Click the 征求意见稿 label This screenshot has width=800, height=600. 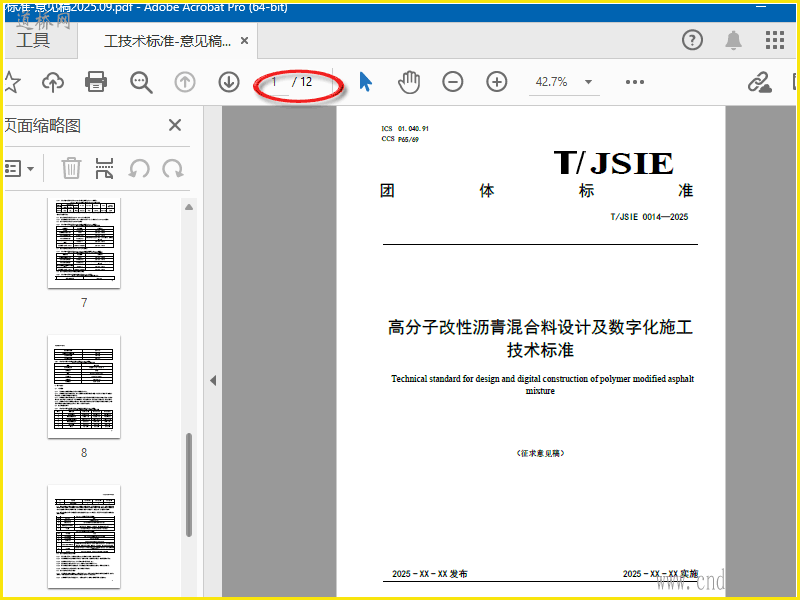pos(540,453)
